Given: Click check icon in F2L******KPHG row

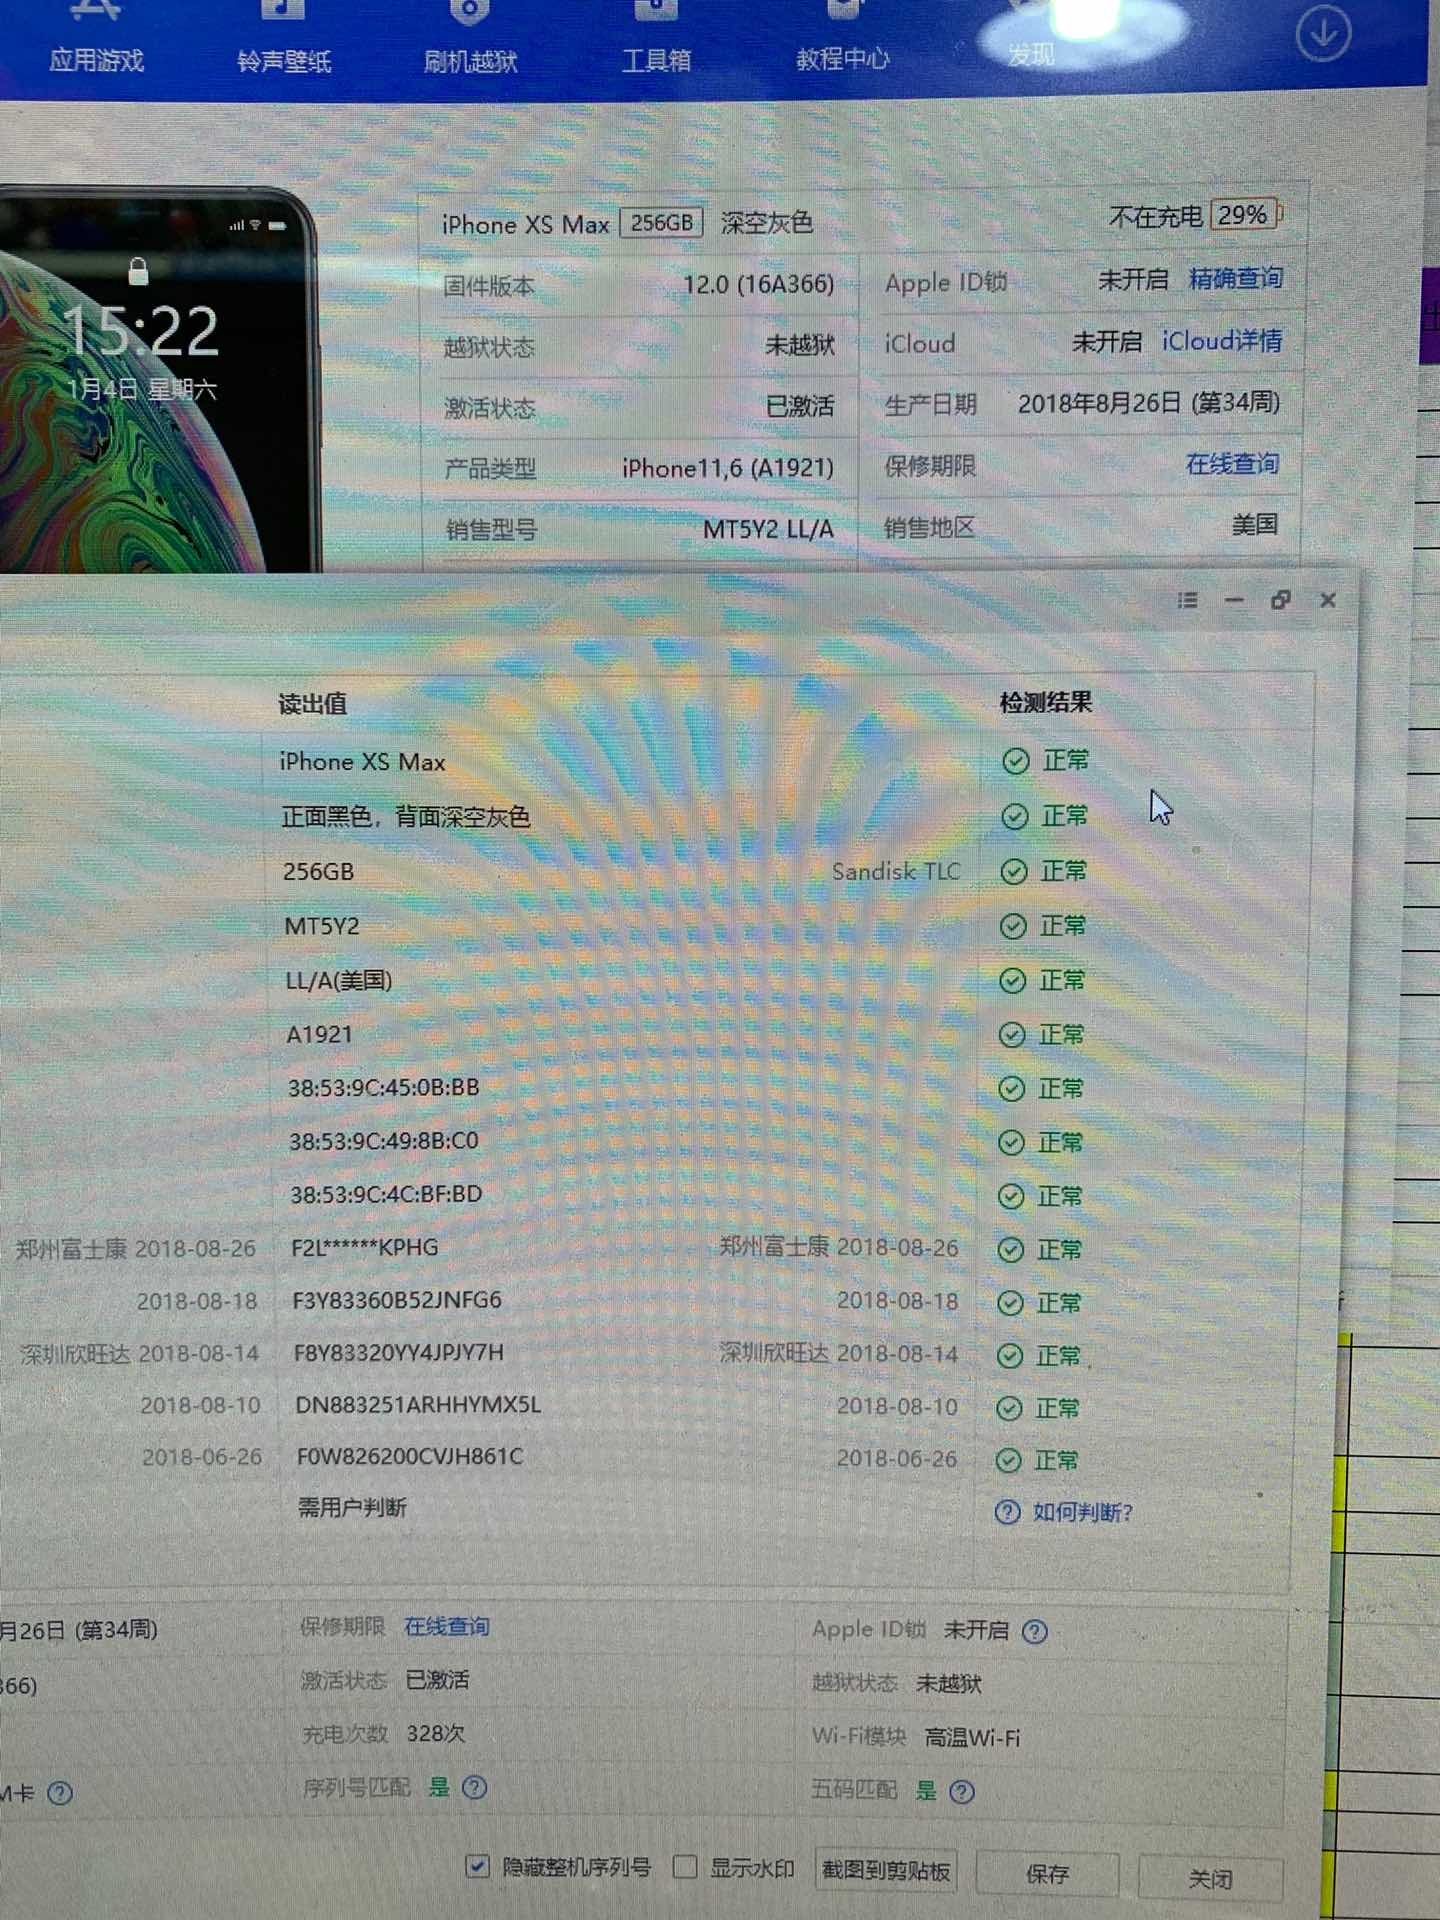Looking at the screenshot, I should (1011, 1249).
